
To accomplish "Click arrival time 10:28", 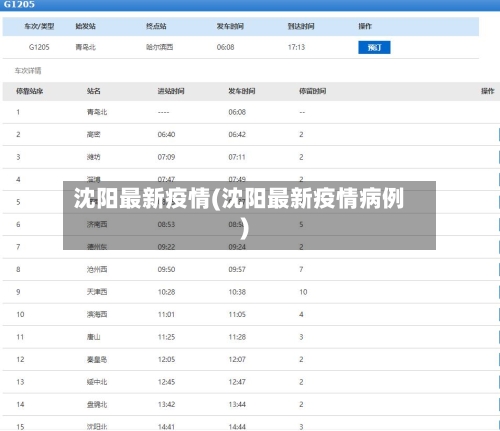I will 166,292.
